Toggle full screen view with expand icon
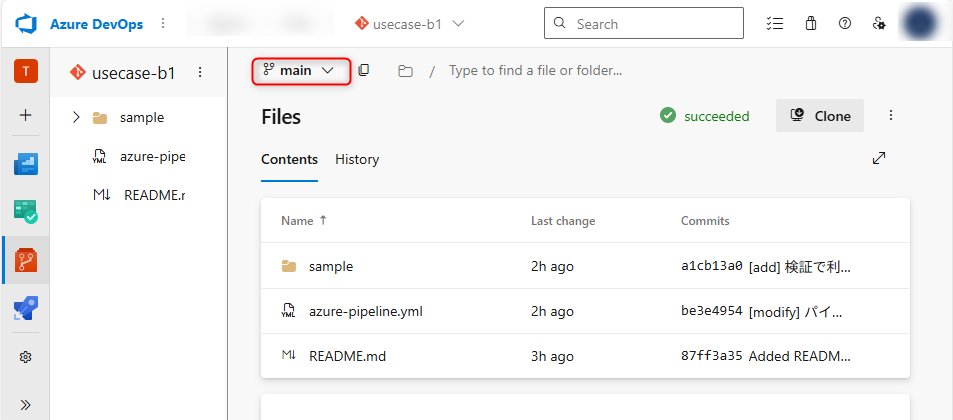The width and height of the screenshot is (953, 420). point(879,158)
